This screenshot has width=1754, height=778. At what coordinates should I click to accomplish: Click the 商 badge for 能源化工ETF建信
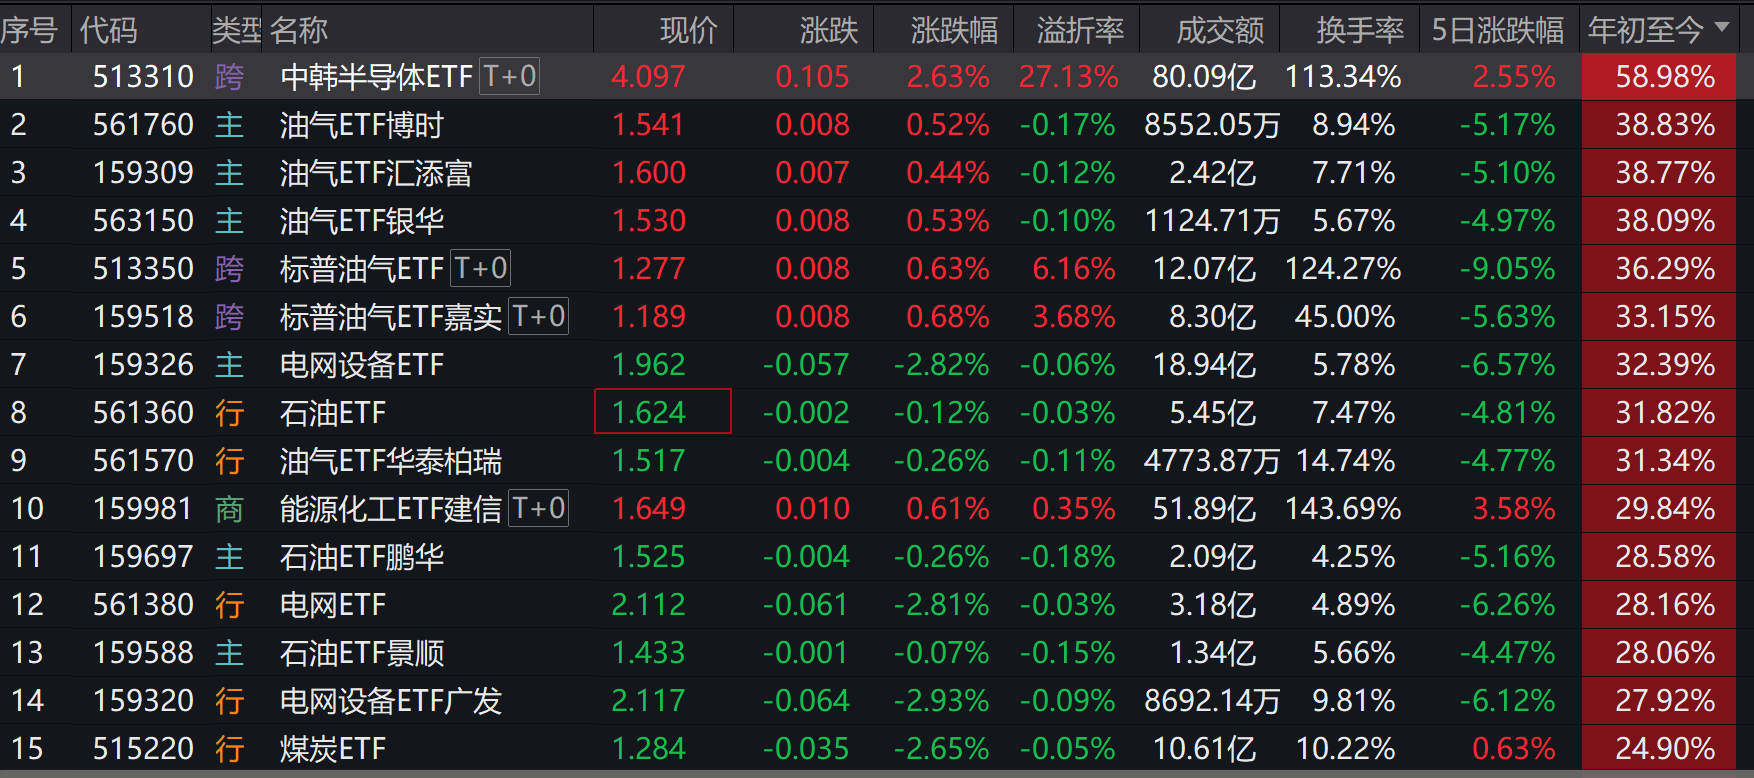pyautogui.click(x=230, y=508)
